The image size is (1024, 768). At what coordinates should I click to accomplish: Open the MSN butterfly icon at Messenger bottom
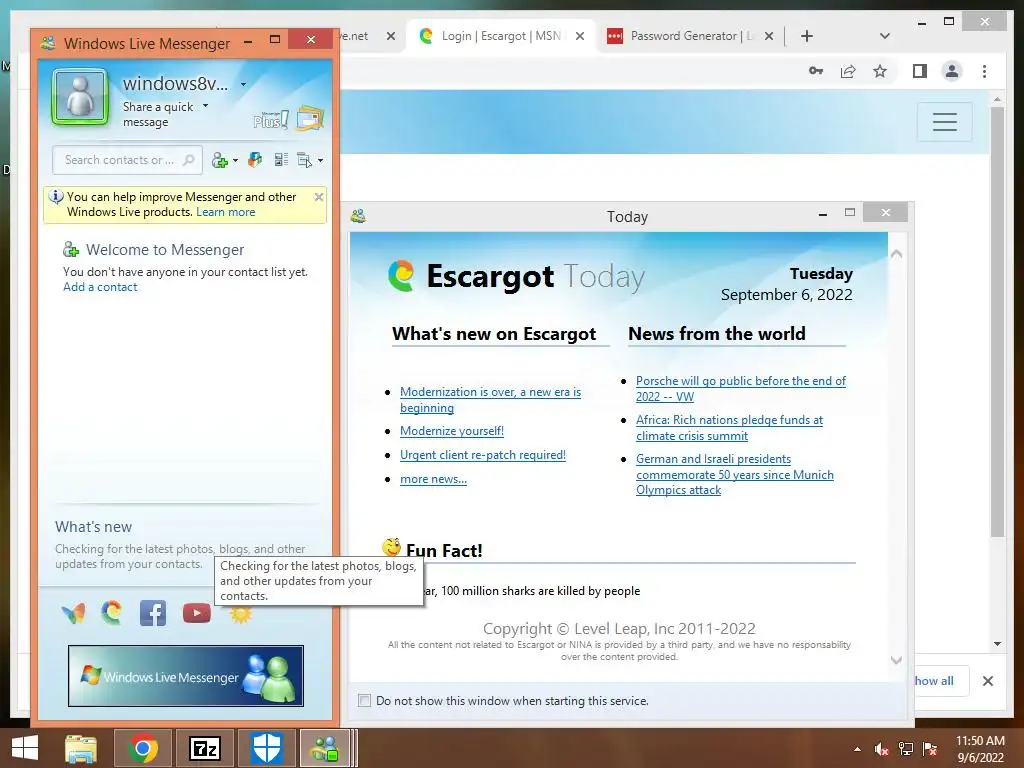73,613
